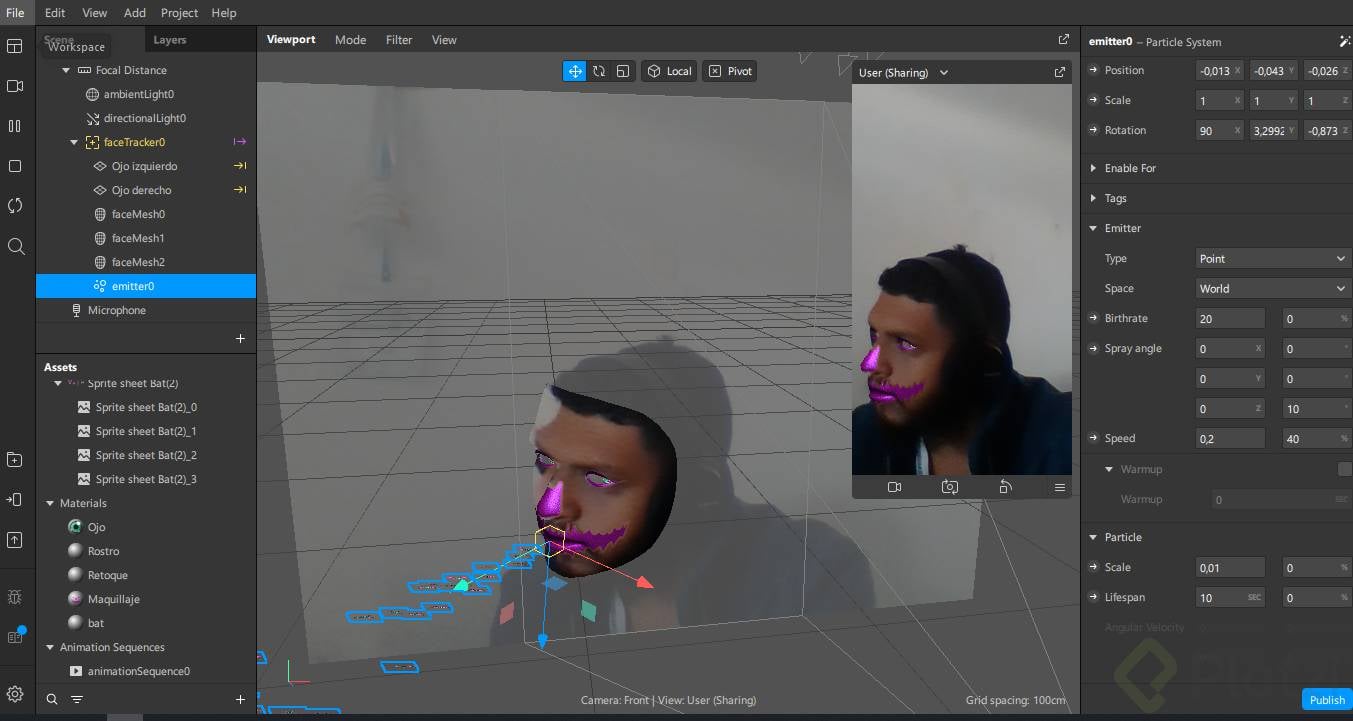
Task: Collapse the Materials asset group
Action: 51,503
